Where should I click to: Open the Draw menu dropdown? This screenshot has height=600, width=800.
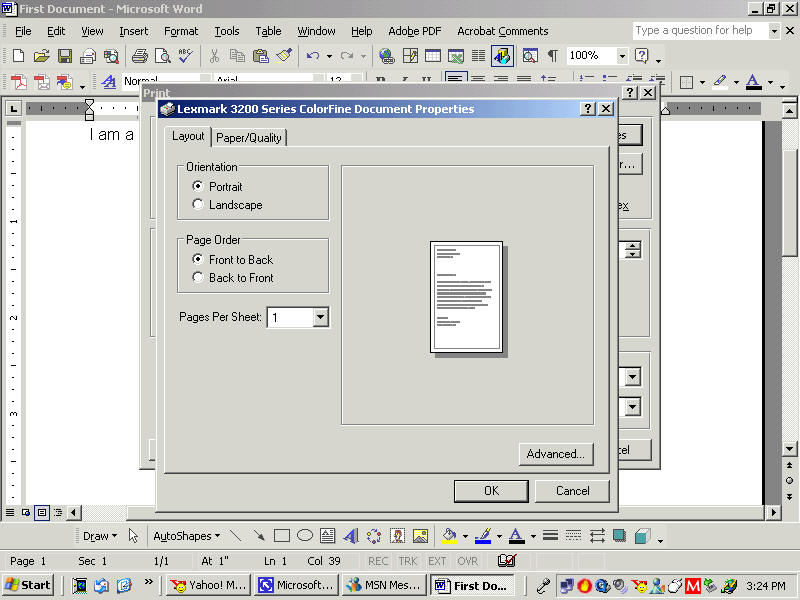(100, 536)
